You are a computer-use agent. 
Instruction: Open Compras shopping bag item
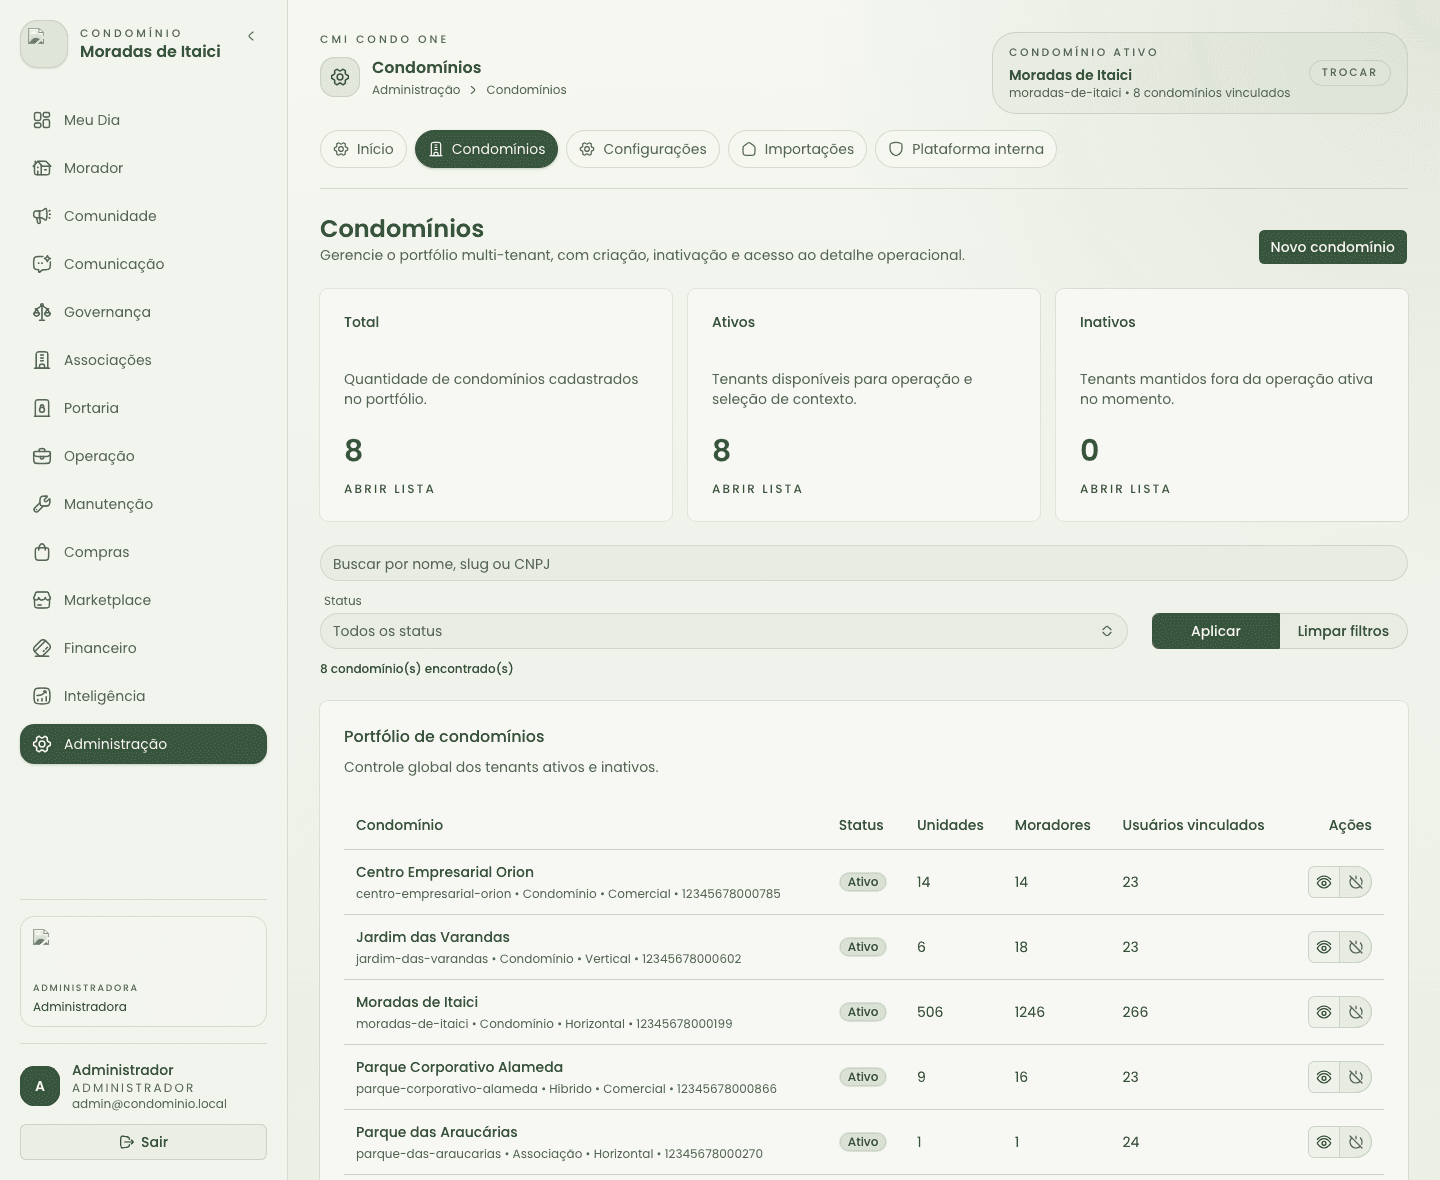143,552
